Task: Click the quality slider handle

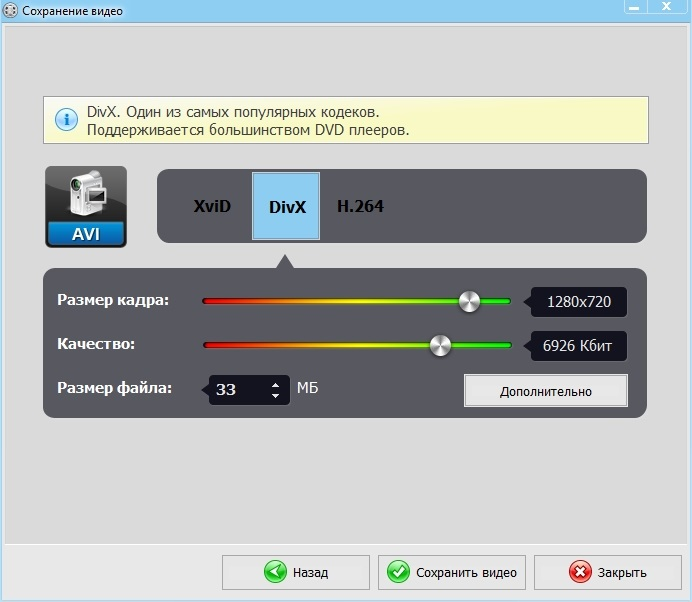Action: click(x=440, y=345)
